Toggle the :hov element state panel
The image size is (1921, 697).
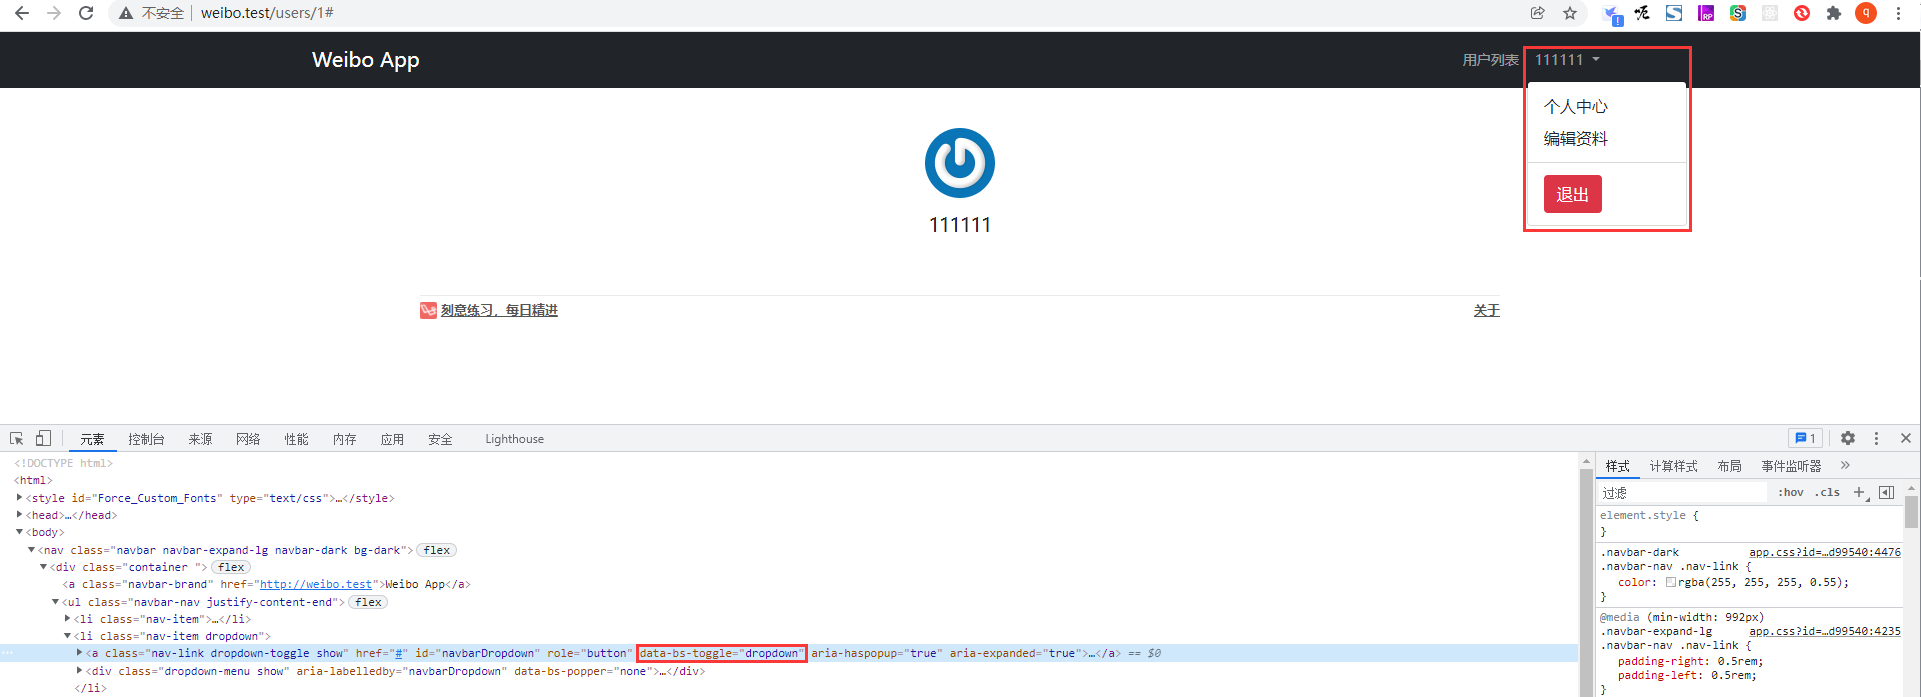click(1791, 492)
